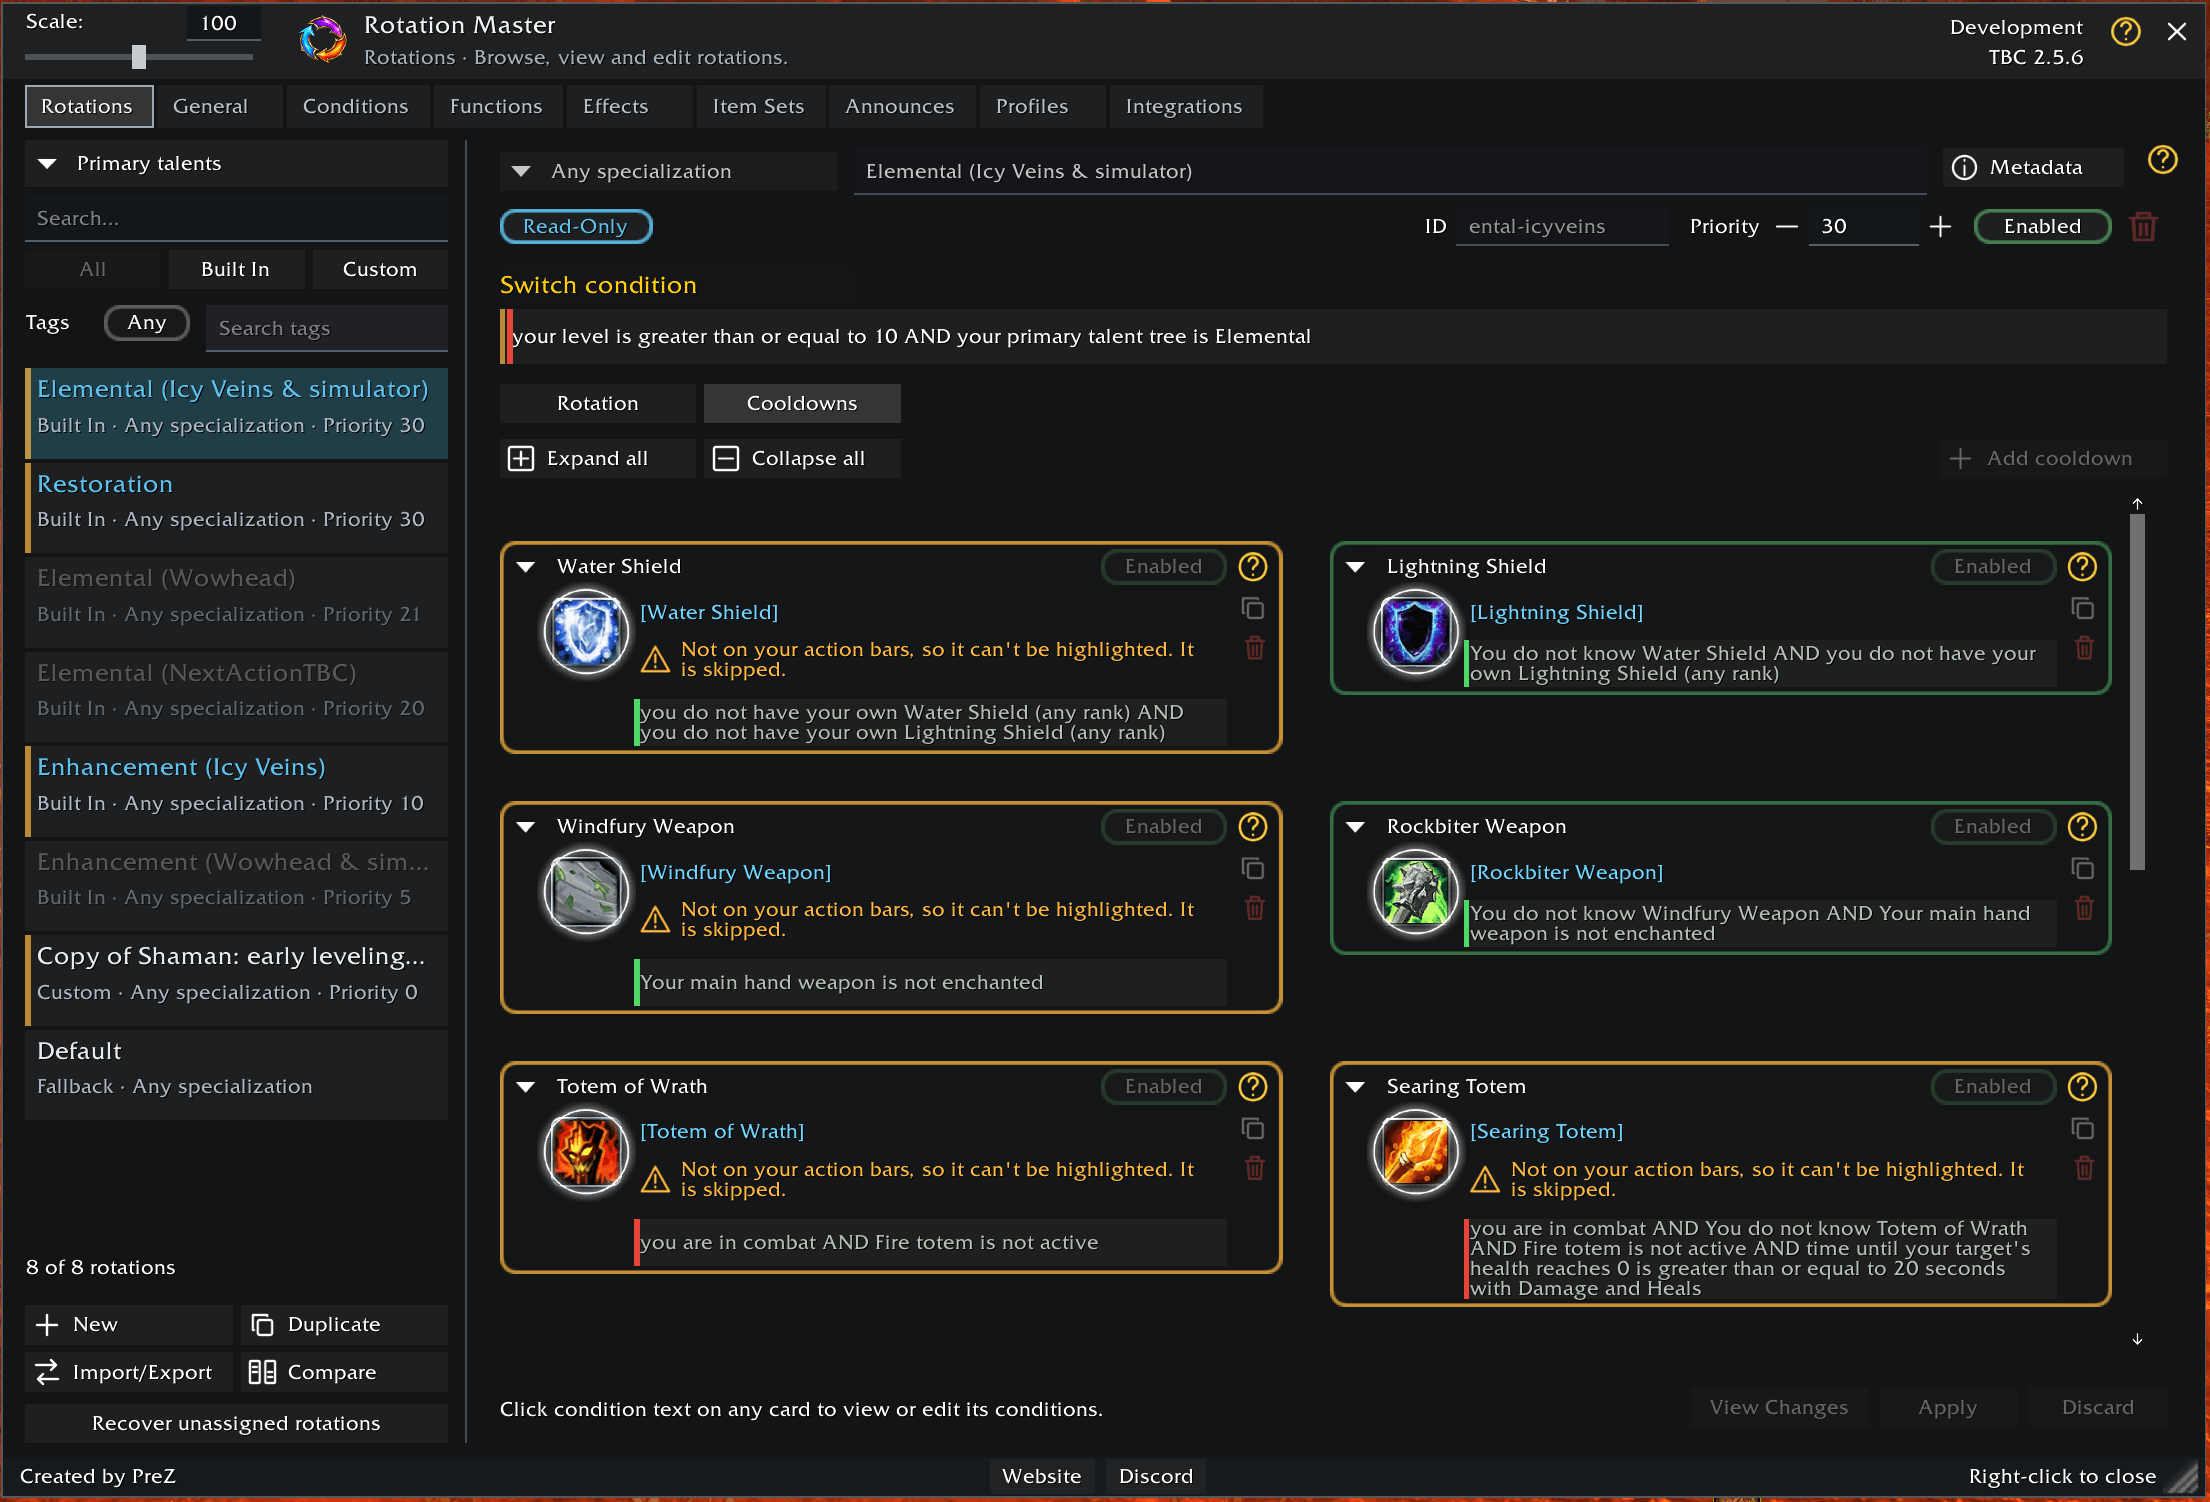Open the Any specialization dropdown
The width and height of the screenshot is (2210, 1502).
pos(668,172)
